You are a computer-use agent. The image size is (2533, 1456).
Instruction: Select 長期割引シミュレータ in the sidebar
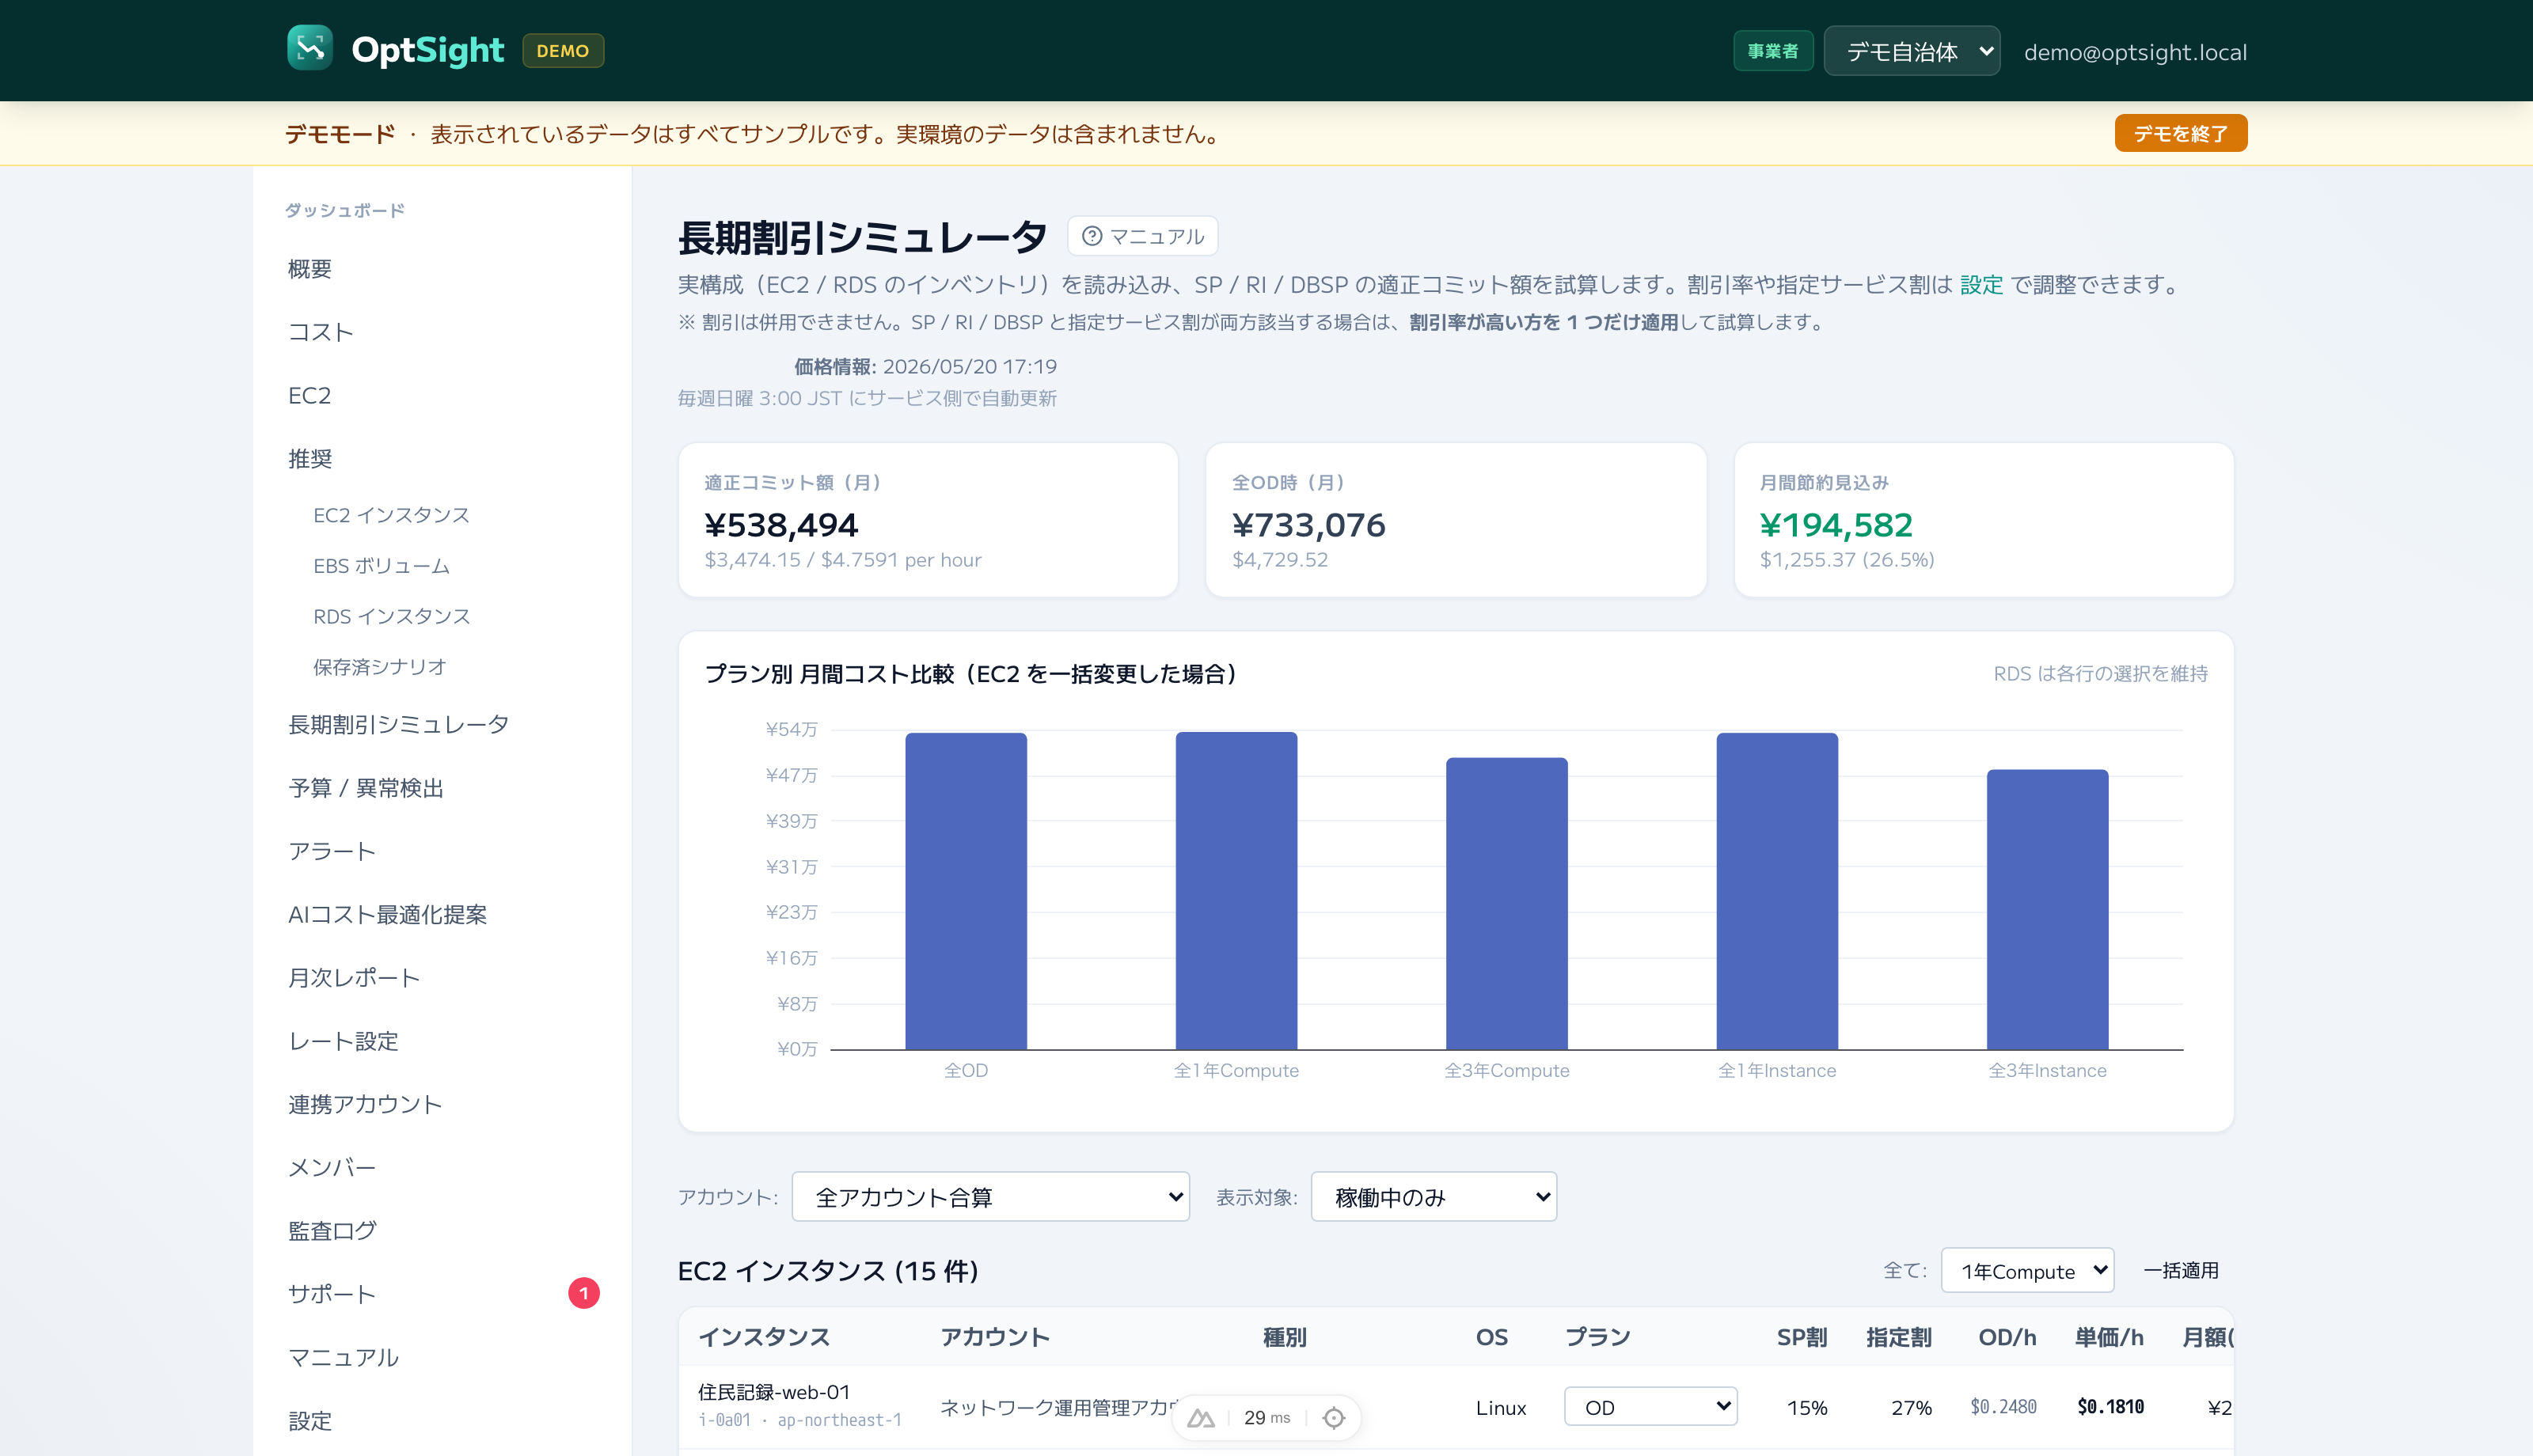[398, 724]
